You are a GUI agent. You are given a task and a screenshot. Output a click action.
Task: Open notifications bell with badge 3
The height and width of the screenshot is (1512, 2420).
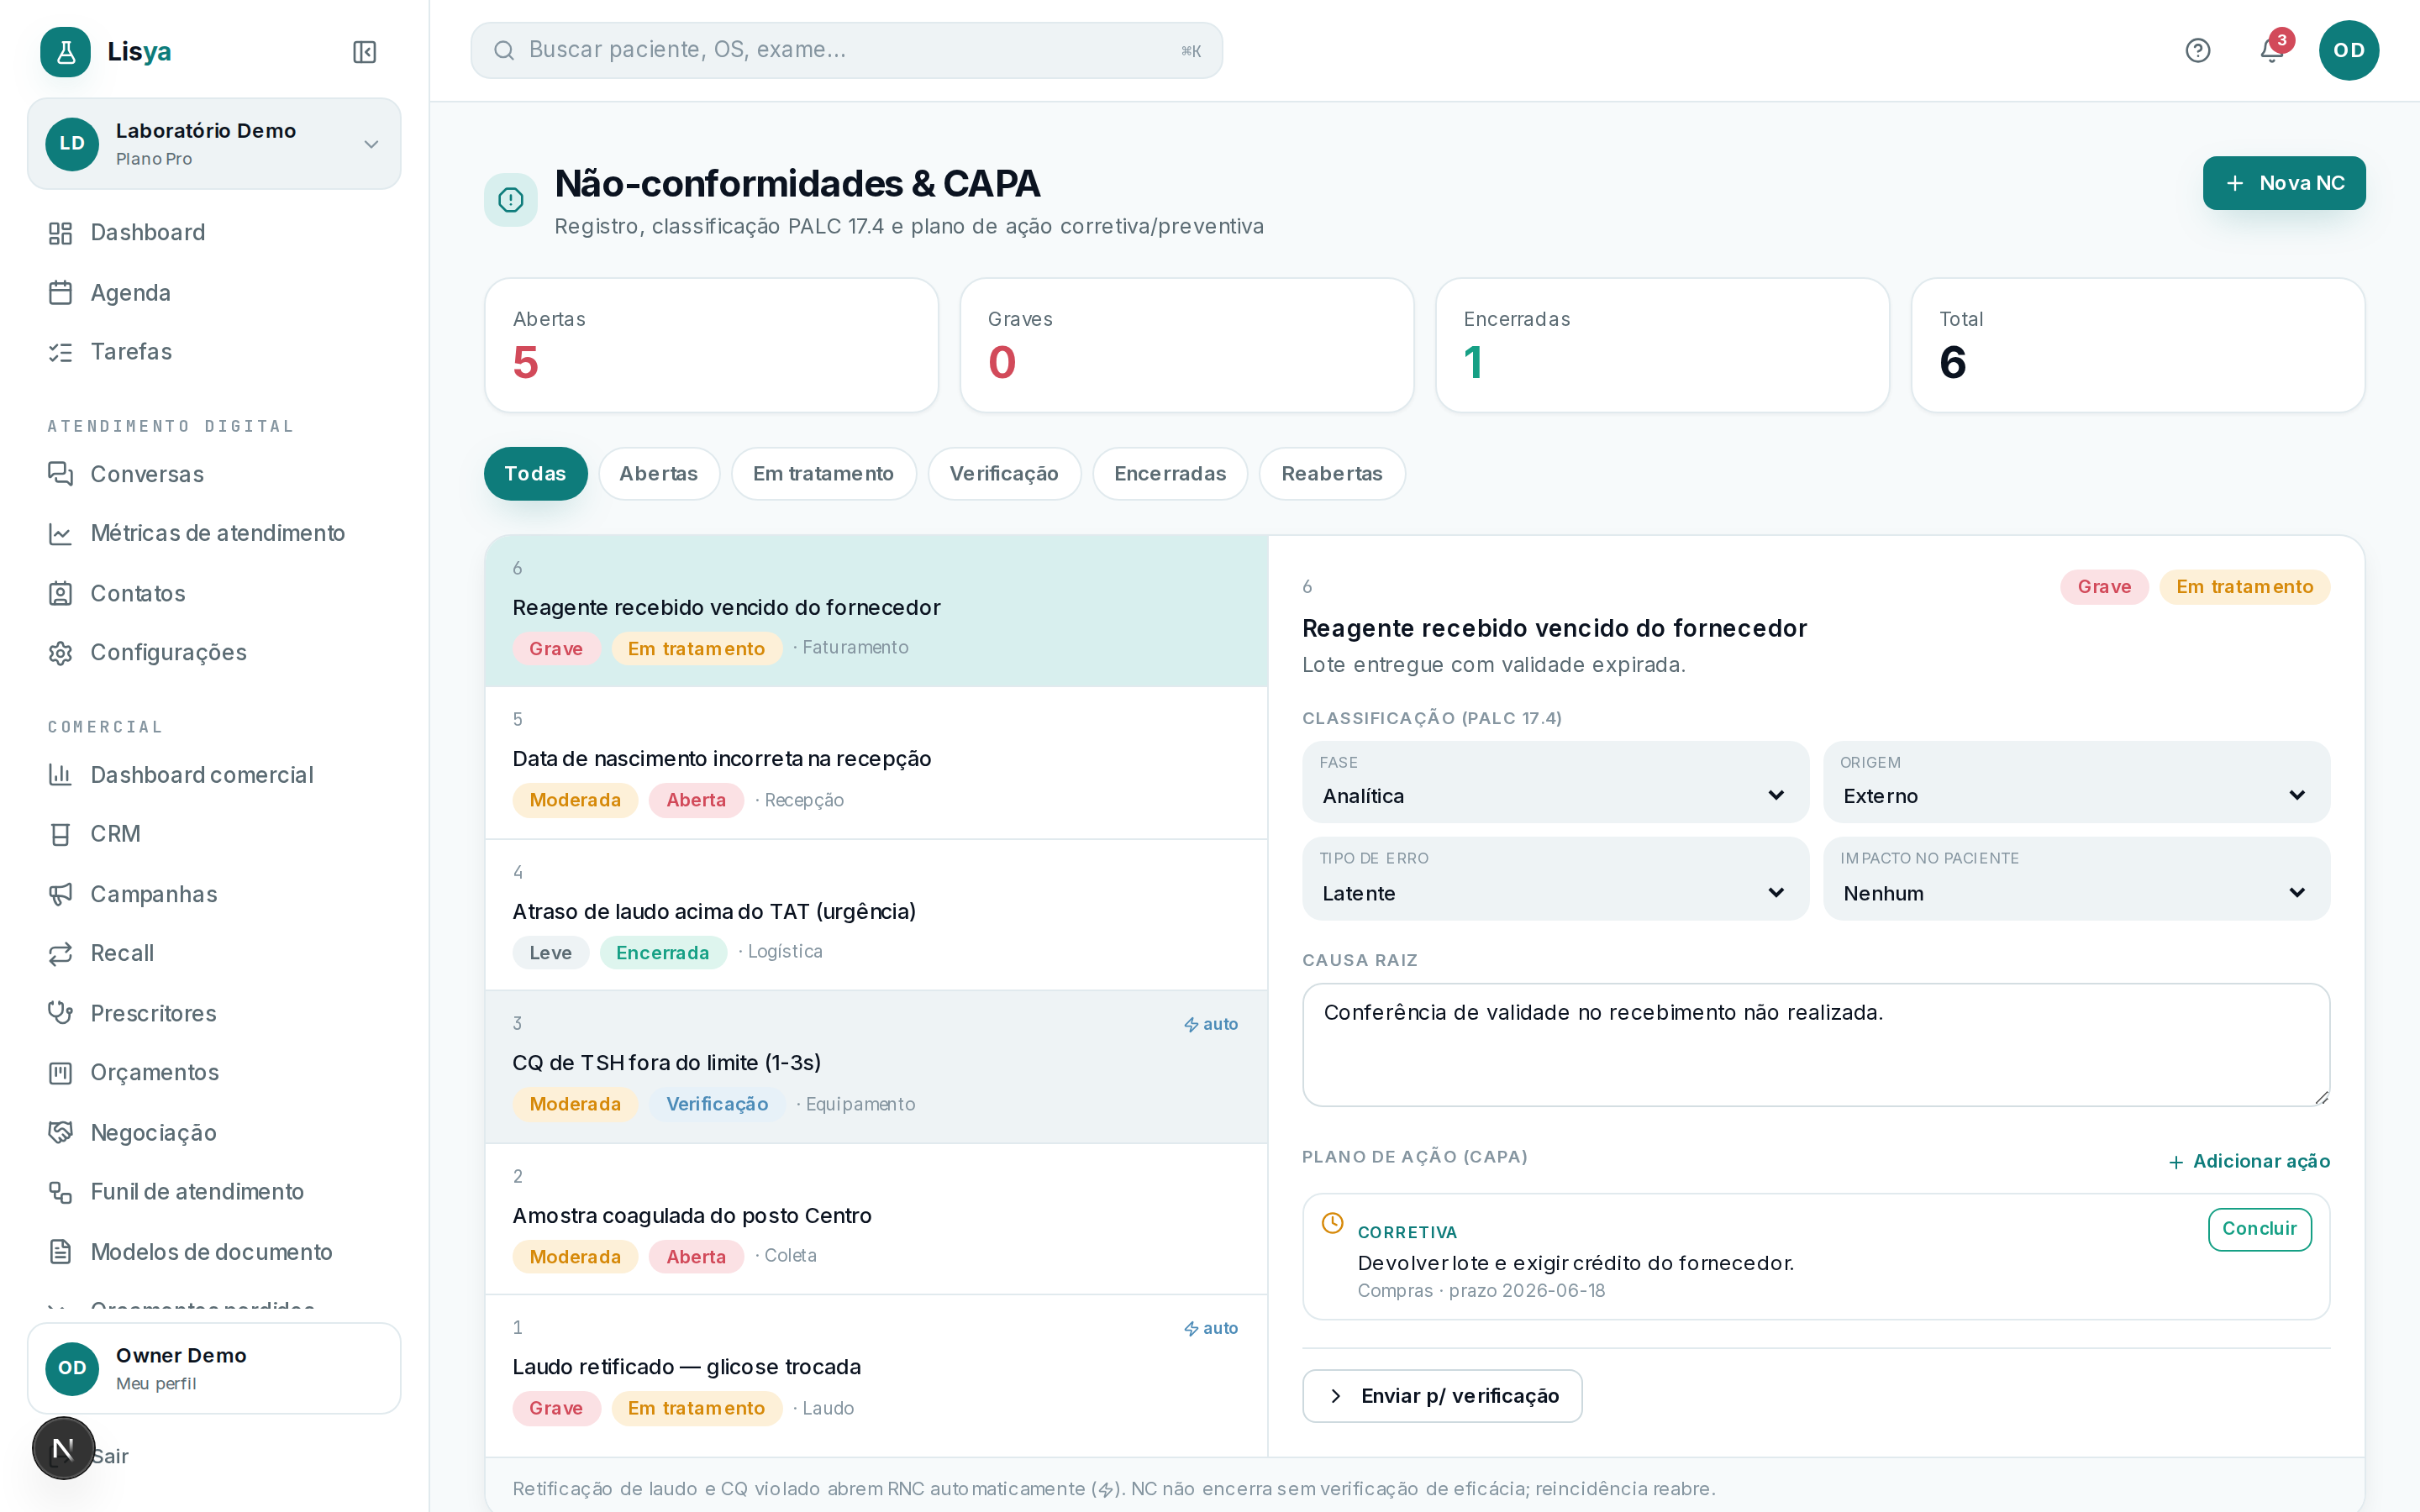(x=2271, y=50)
